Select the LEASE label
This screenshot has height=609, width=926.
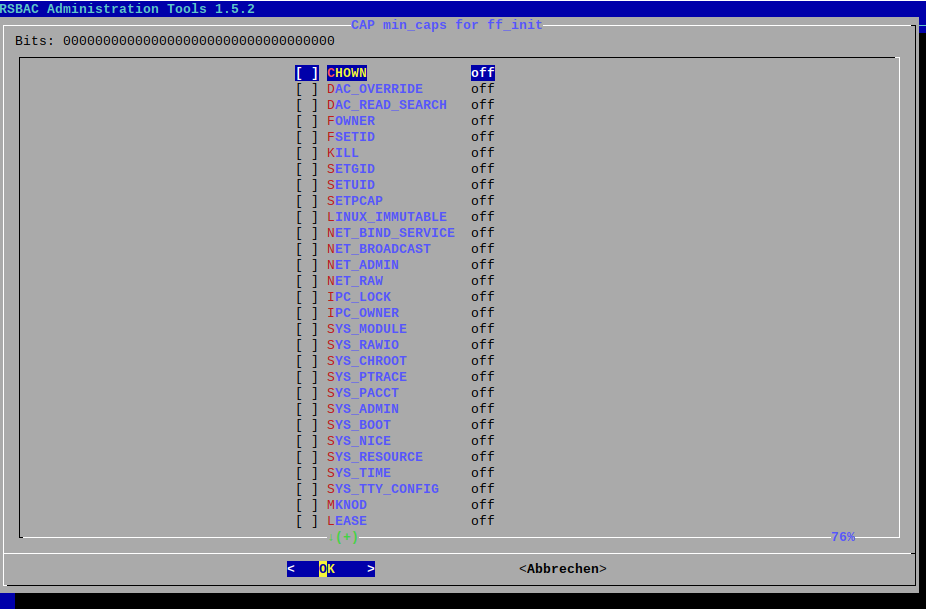347,520
